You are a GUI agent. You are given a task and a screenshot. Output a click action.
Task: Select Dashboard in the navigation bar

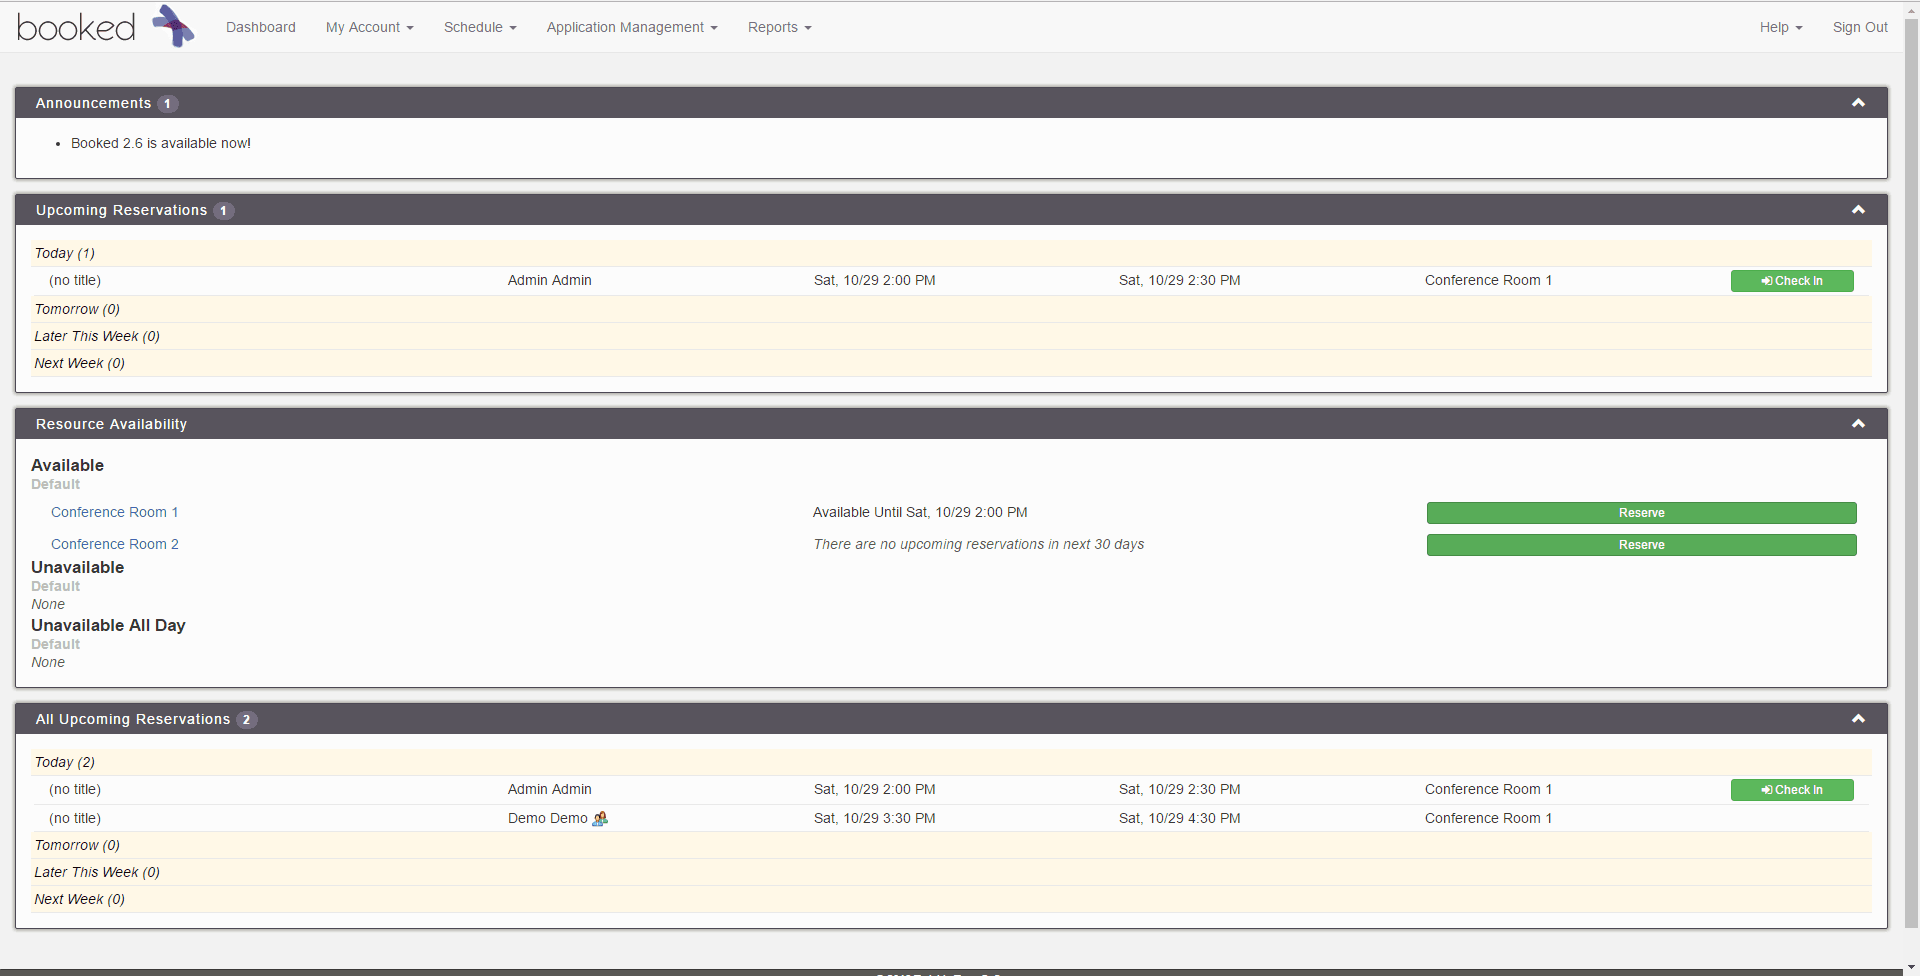260,27
